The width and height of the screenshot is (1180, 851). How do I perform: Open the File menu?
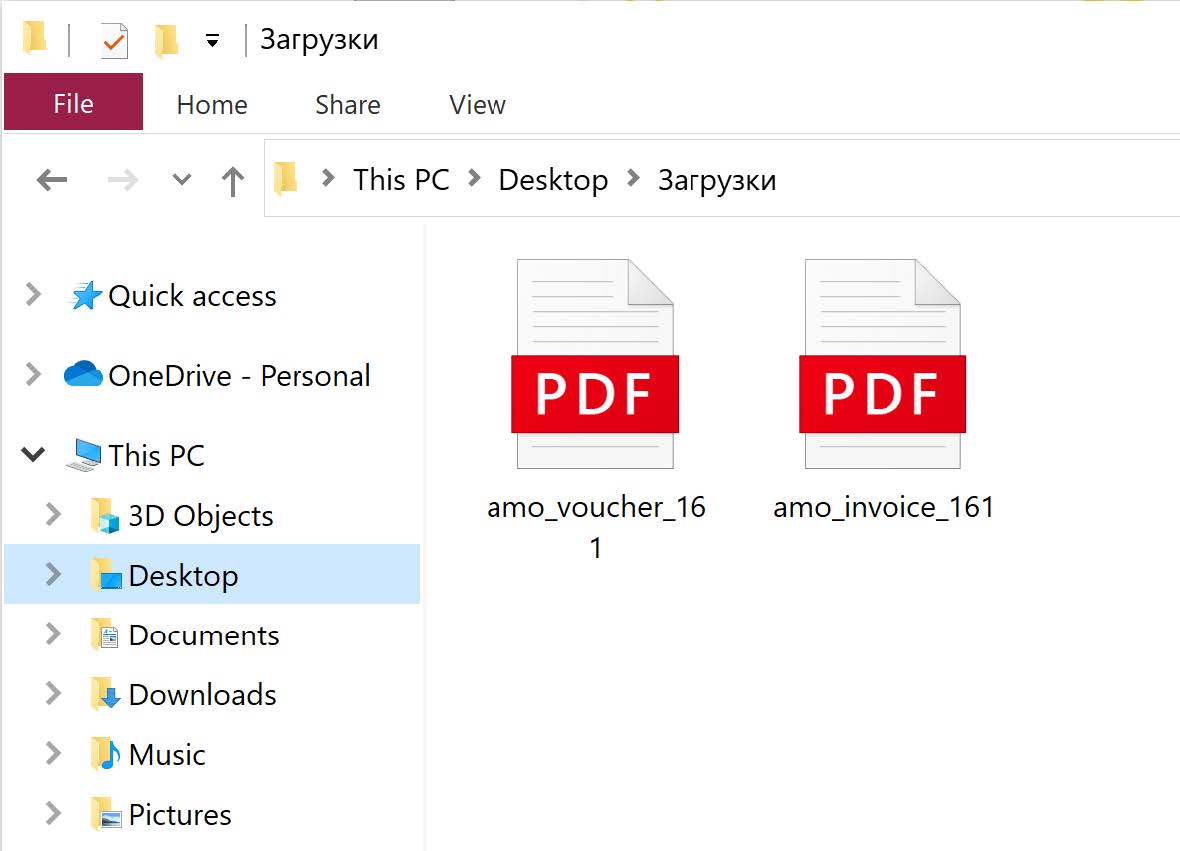(73, 104)
